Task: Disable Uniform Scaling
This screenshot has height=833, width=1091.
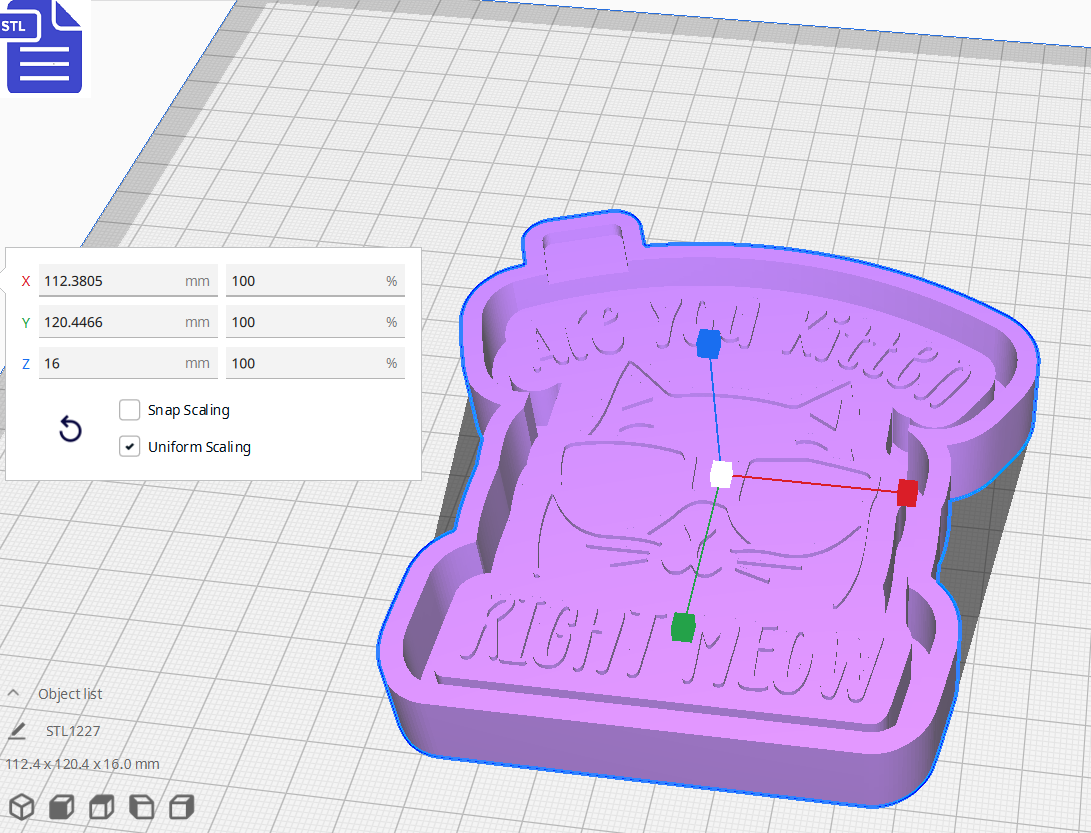Action: click(129, 445)
